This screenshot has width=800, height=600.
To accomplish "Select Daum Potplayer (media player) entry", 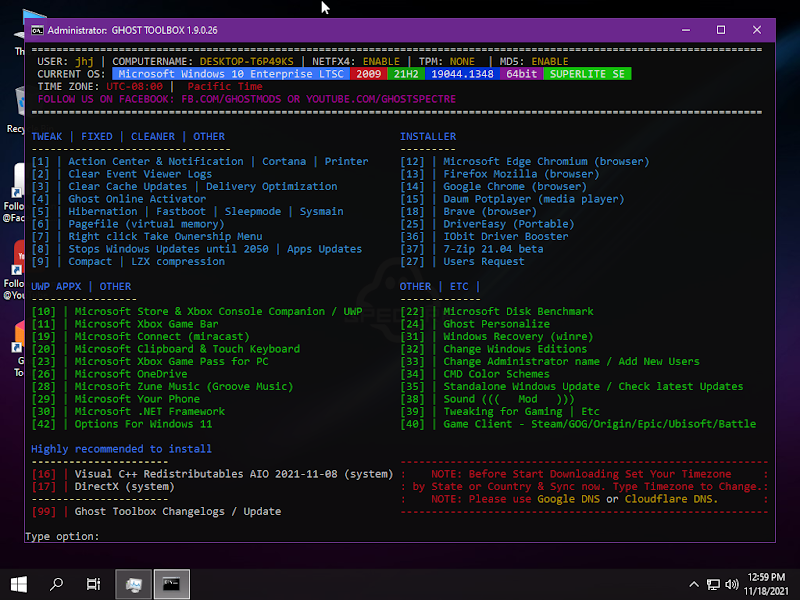I will click(534, 199).
